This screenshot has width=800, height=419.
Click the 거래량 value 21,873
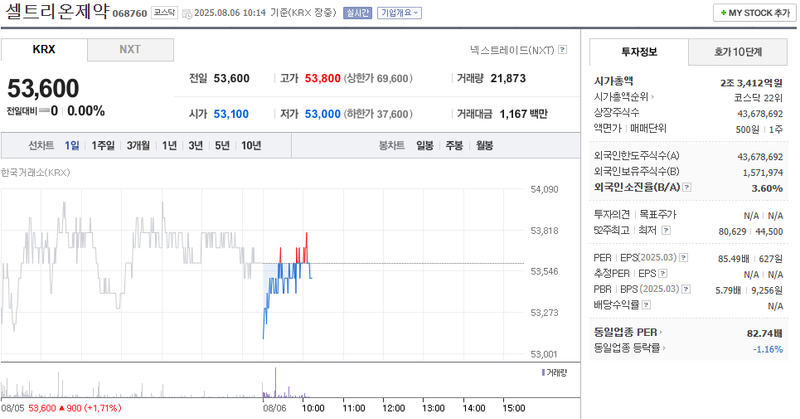tap(508, 79)
